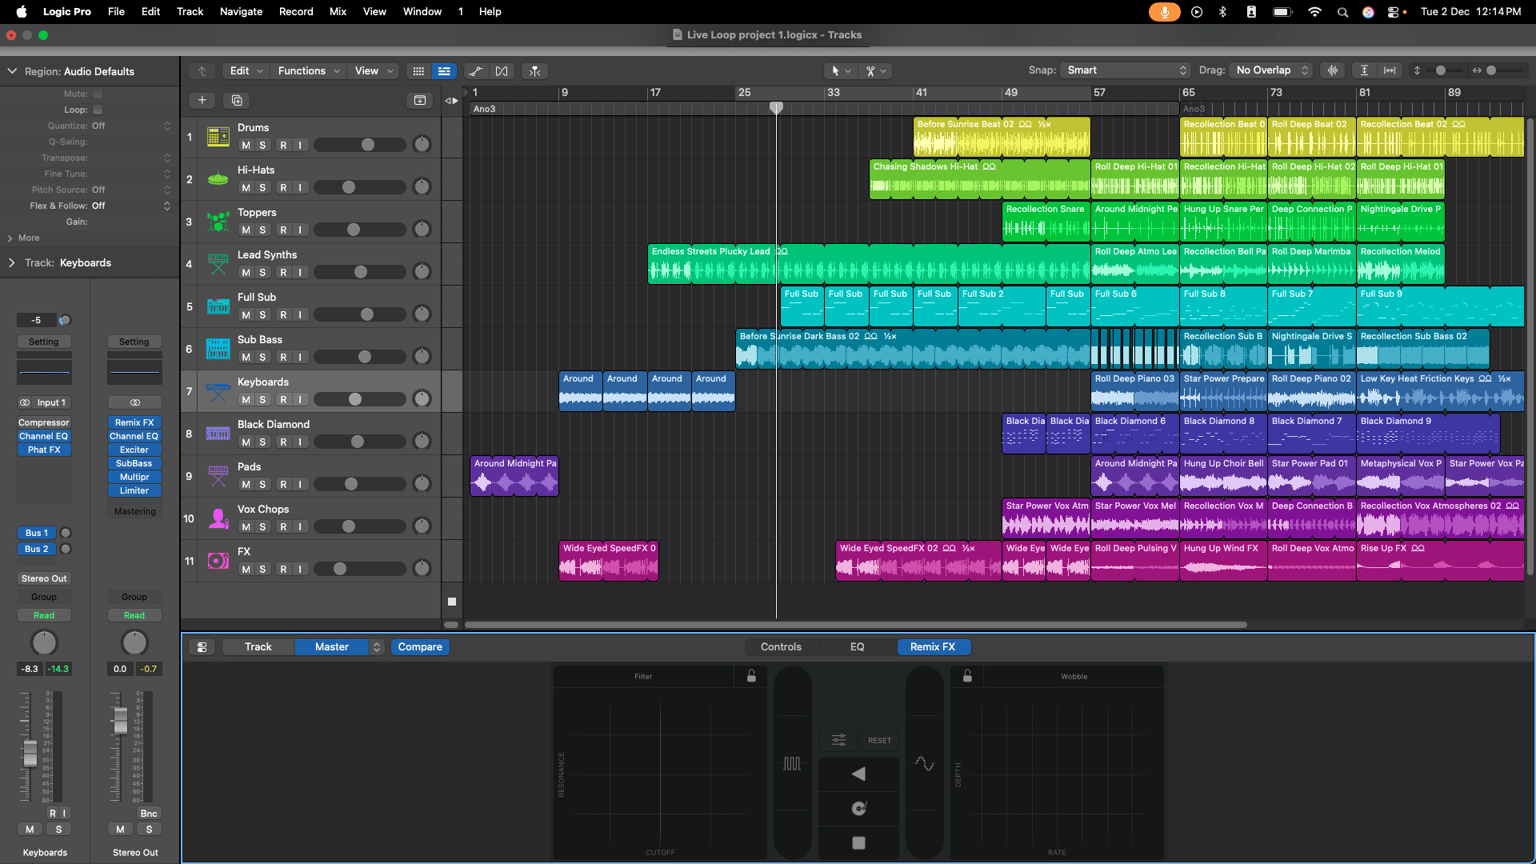1536x864 pixels.
Task: Add a new track with plus button
Action: click(x=202, y=100)
